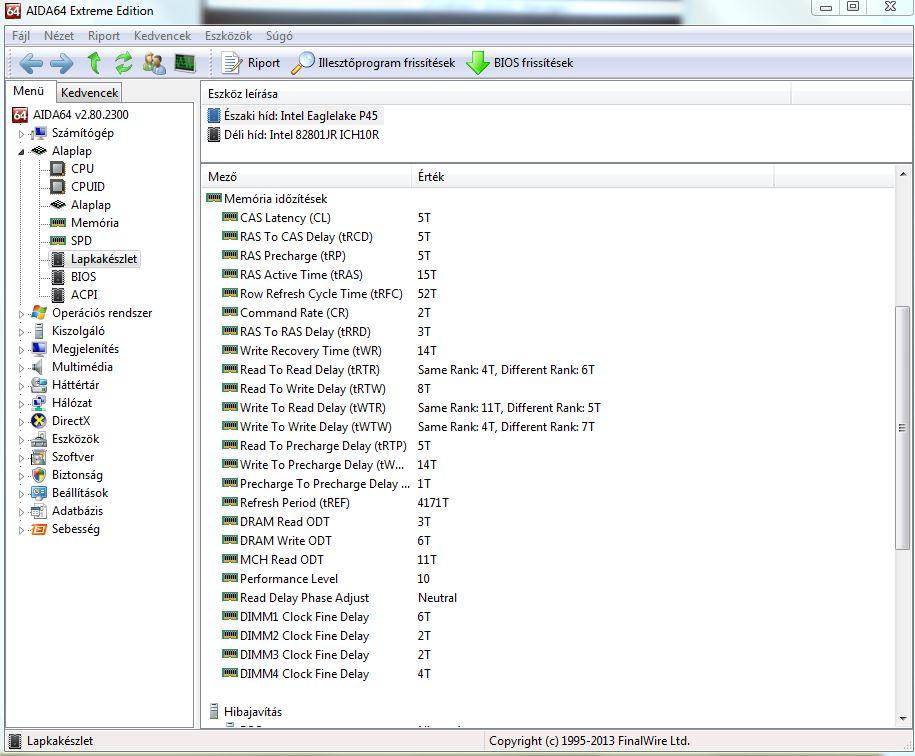Select the Lapkakészlet tree item
Screen dimensions: 915x756
click(104, 259)
